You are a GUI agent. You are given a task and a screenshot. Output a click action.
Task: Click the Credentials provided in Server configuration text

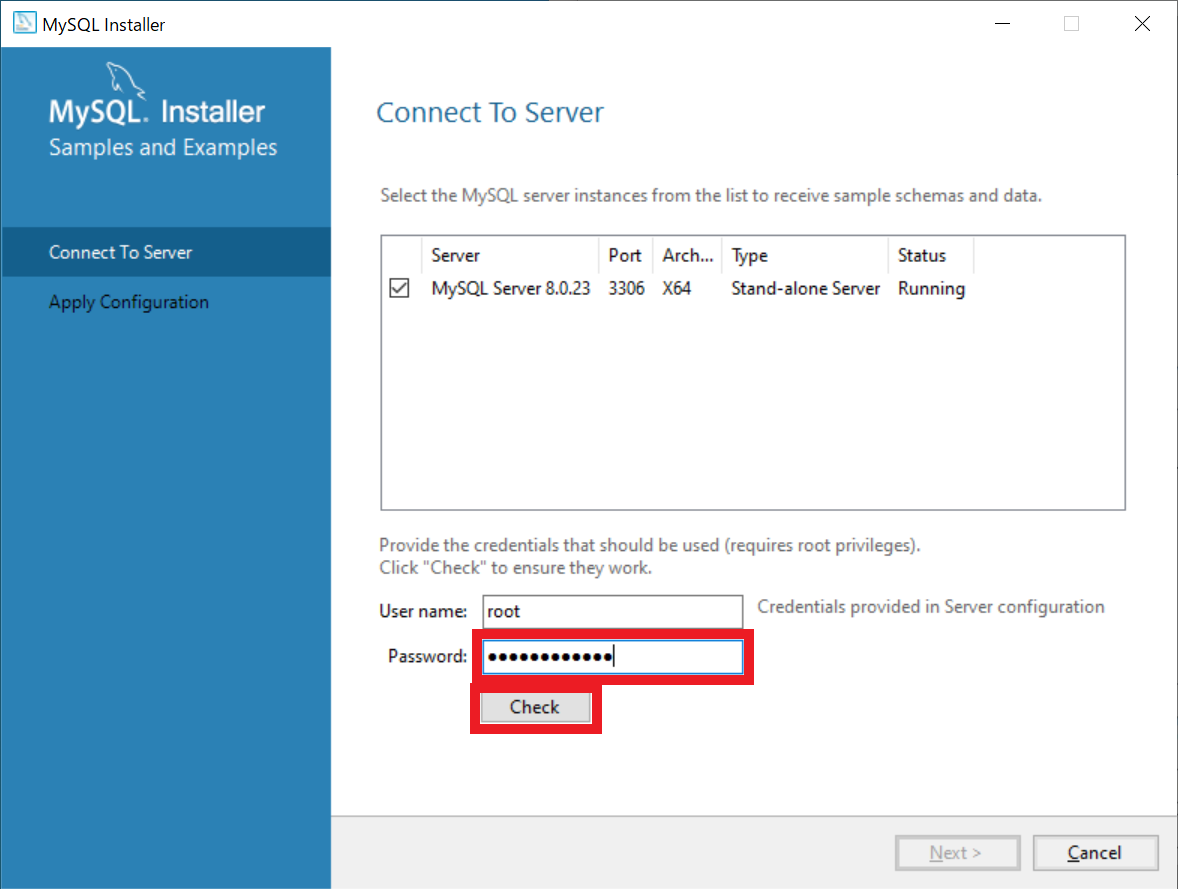(x=930, y=606)
